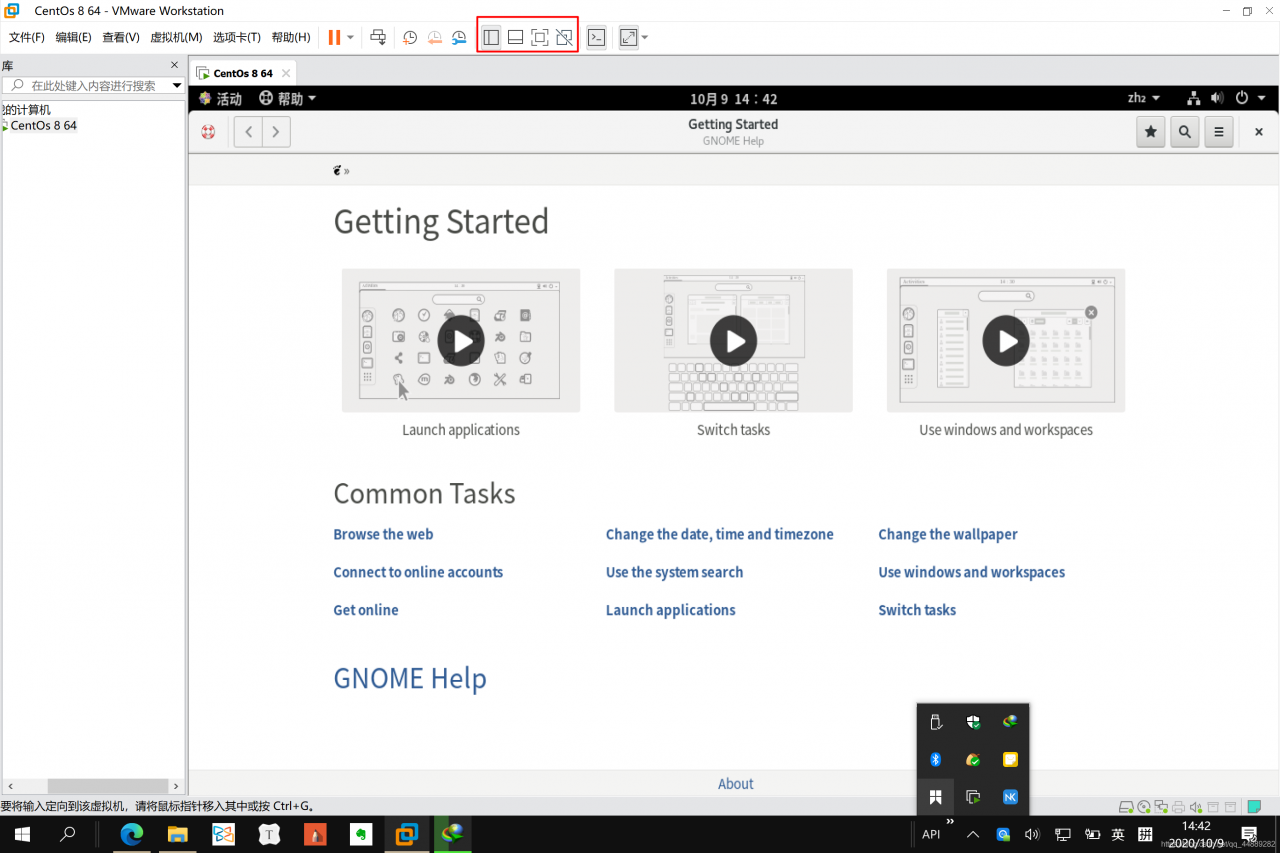Open Windows Security from tray popup
Screen dimensions: 1280x853
coord(973,722)
